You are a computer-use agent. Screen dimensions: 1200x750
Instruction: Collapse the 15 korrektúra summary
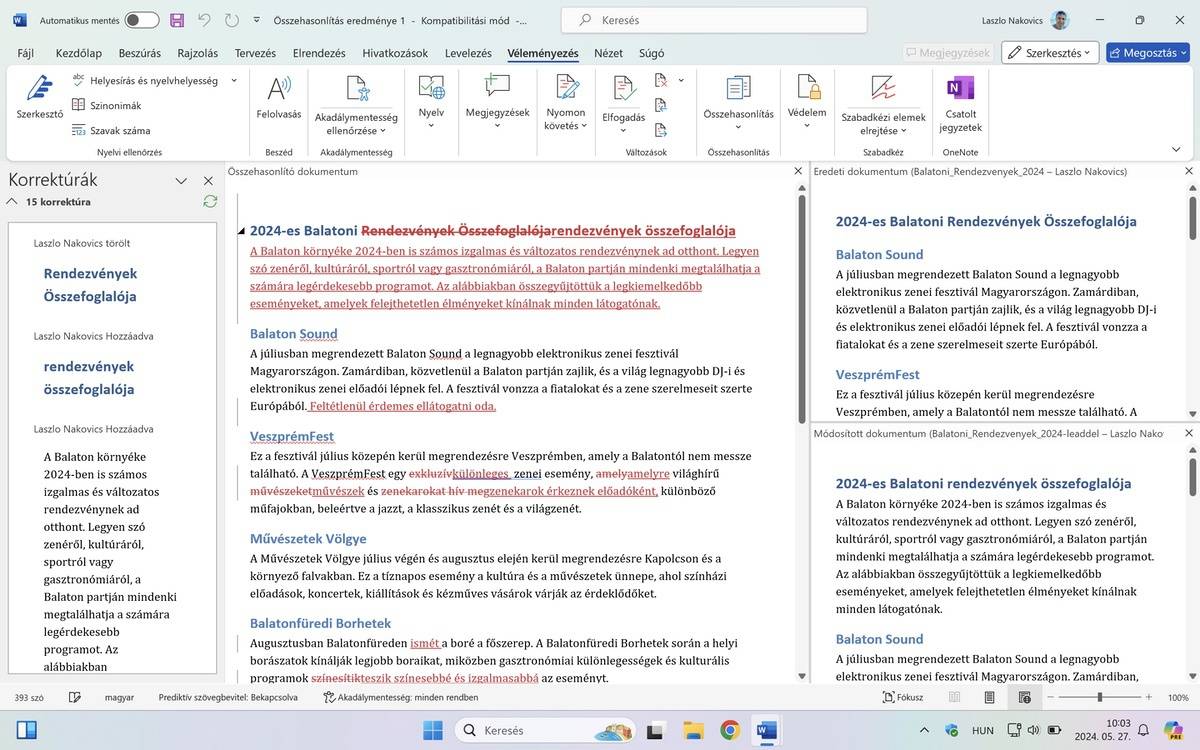pos(12,201)
